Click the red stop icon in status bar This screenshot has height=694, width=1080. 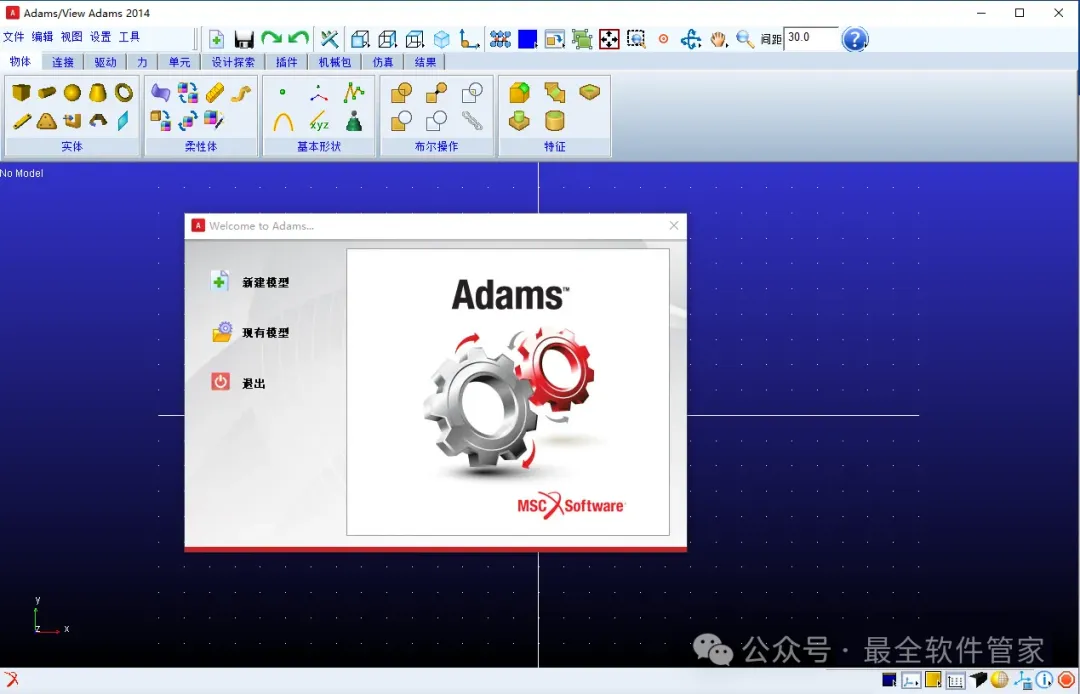[x=1066, y=680]
